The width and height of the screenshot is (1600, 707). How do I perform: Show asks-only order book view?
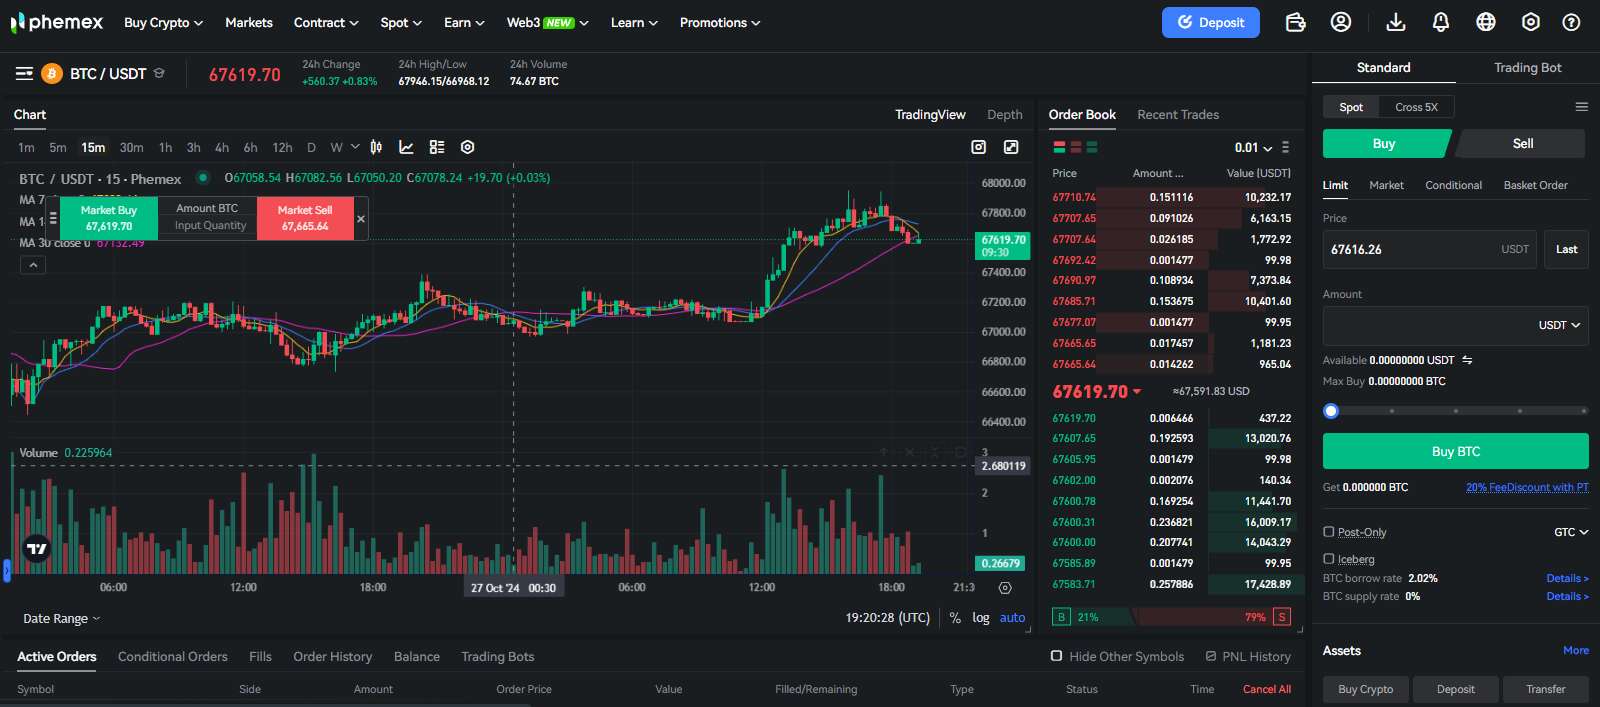(1076, 147)
